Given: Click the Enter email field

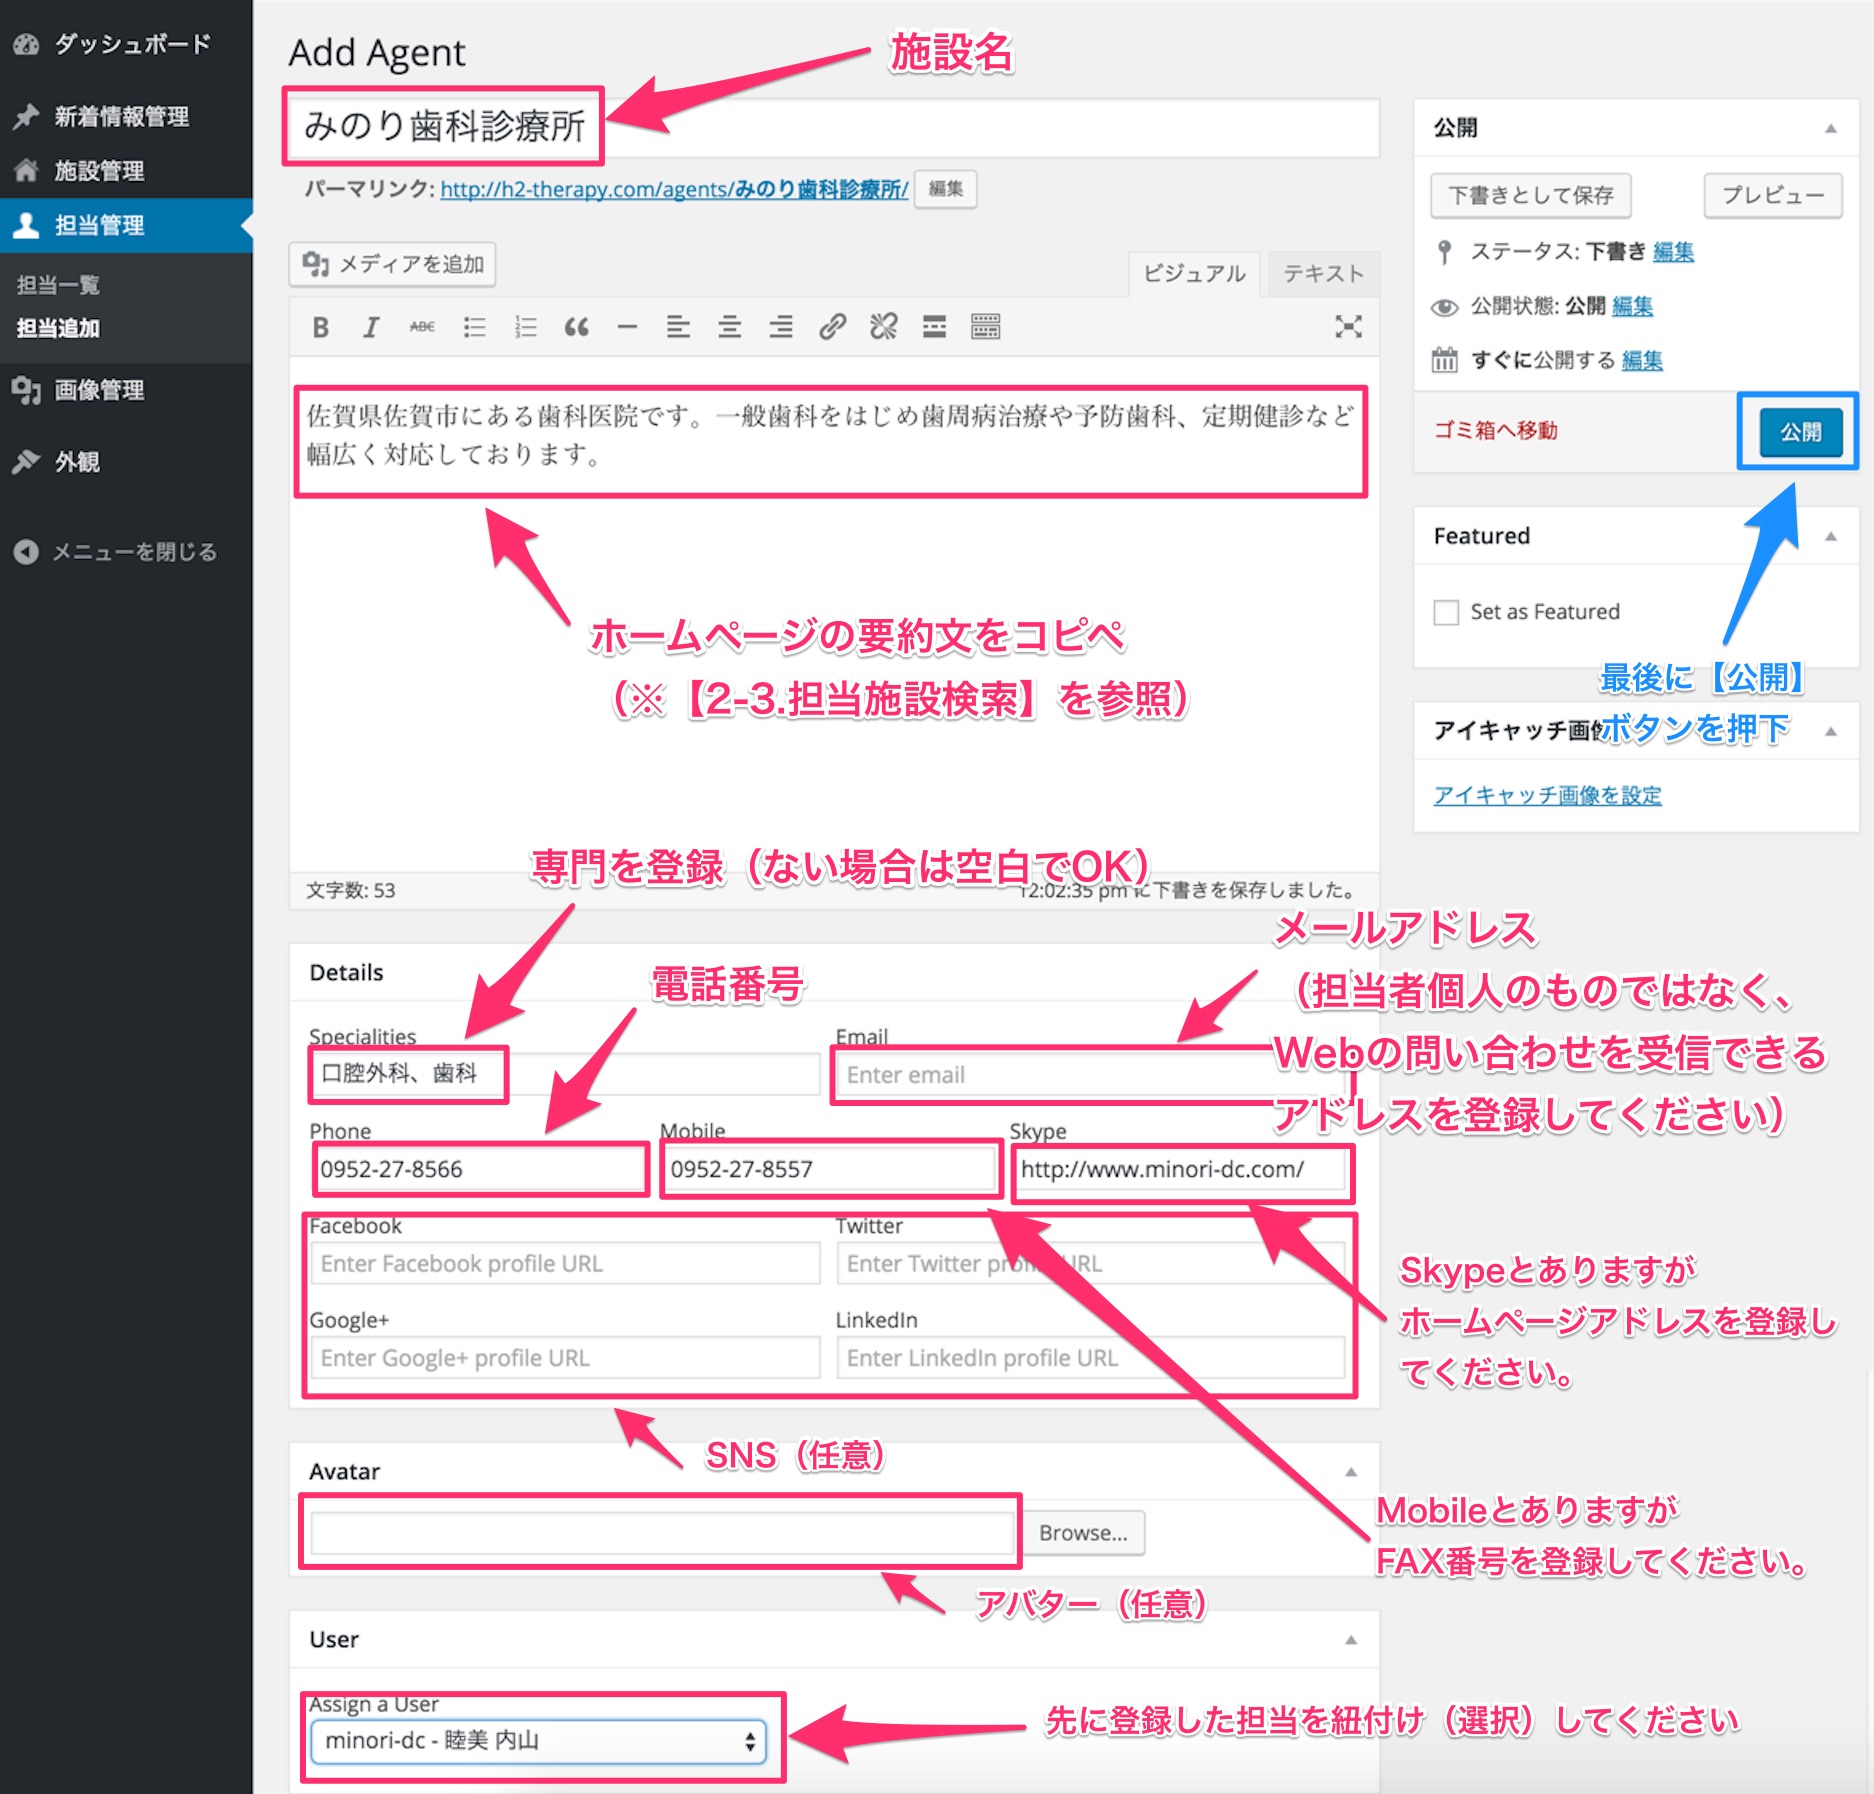Looking at the screenshot, I should [1050, 1075].
